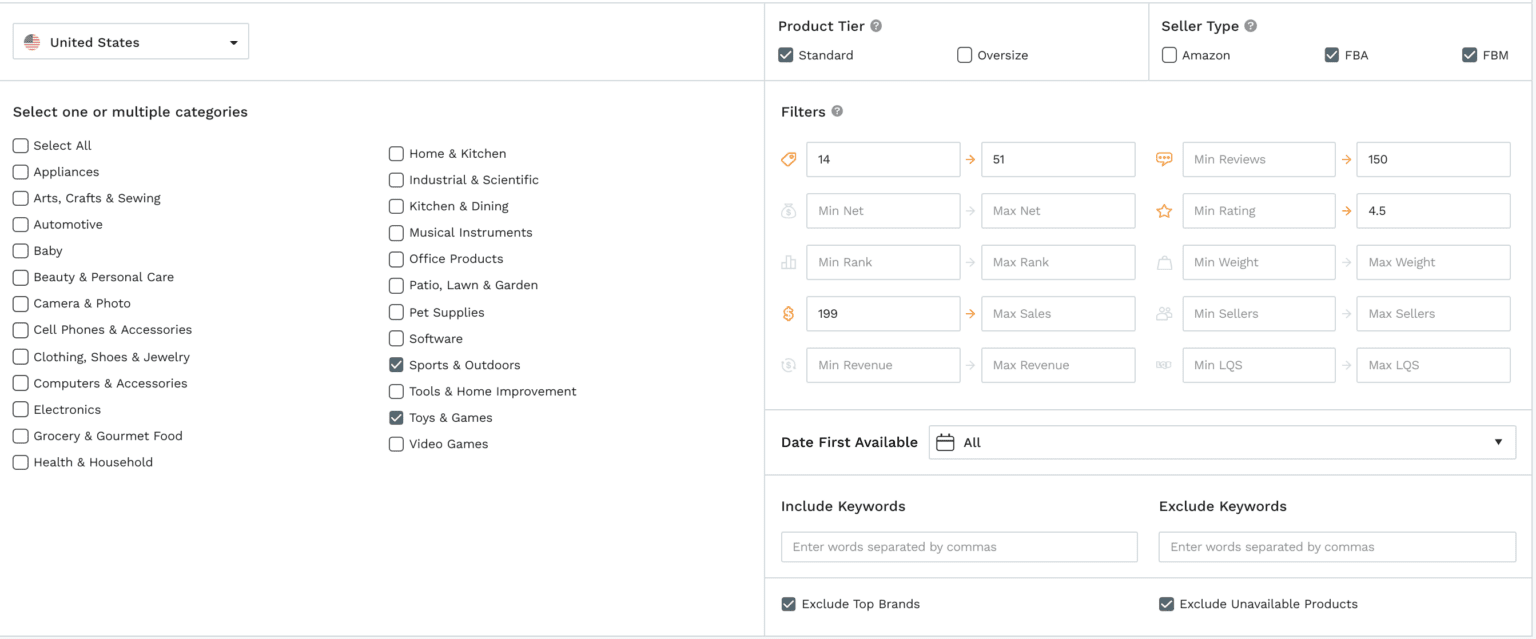Check the Amazon seller type box
Viewport: 1536px width, 639px height.
pos(1169,55)
